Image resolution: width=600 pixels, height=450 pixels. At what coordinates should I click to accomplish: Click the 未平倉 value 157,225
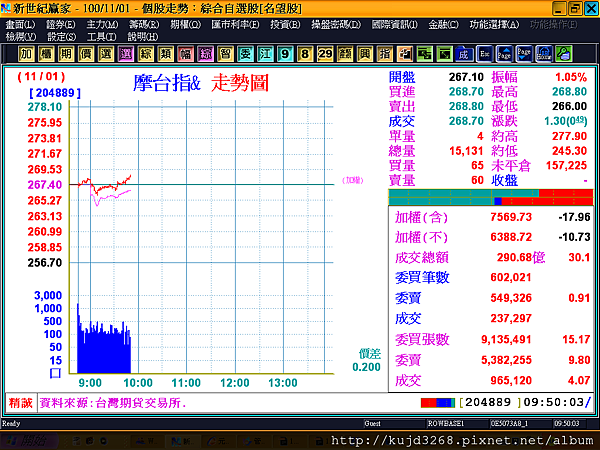click(566, 166)
